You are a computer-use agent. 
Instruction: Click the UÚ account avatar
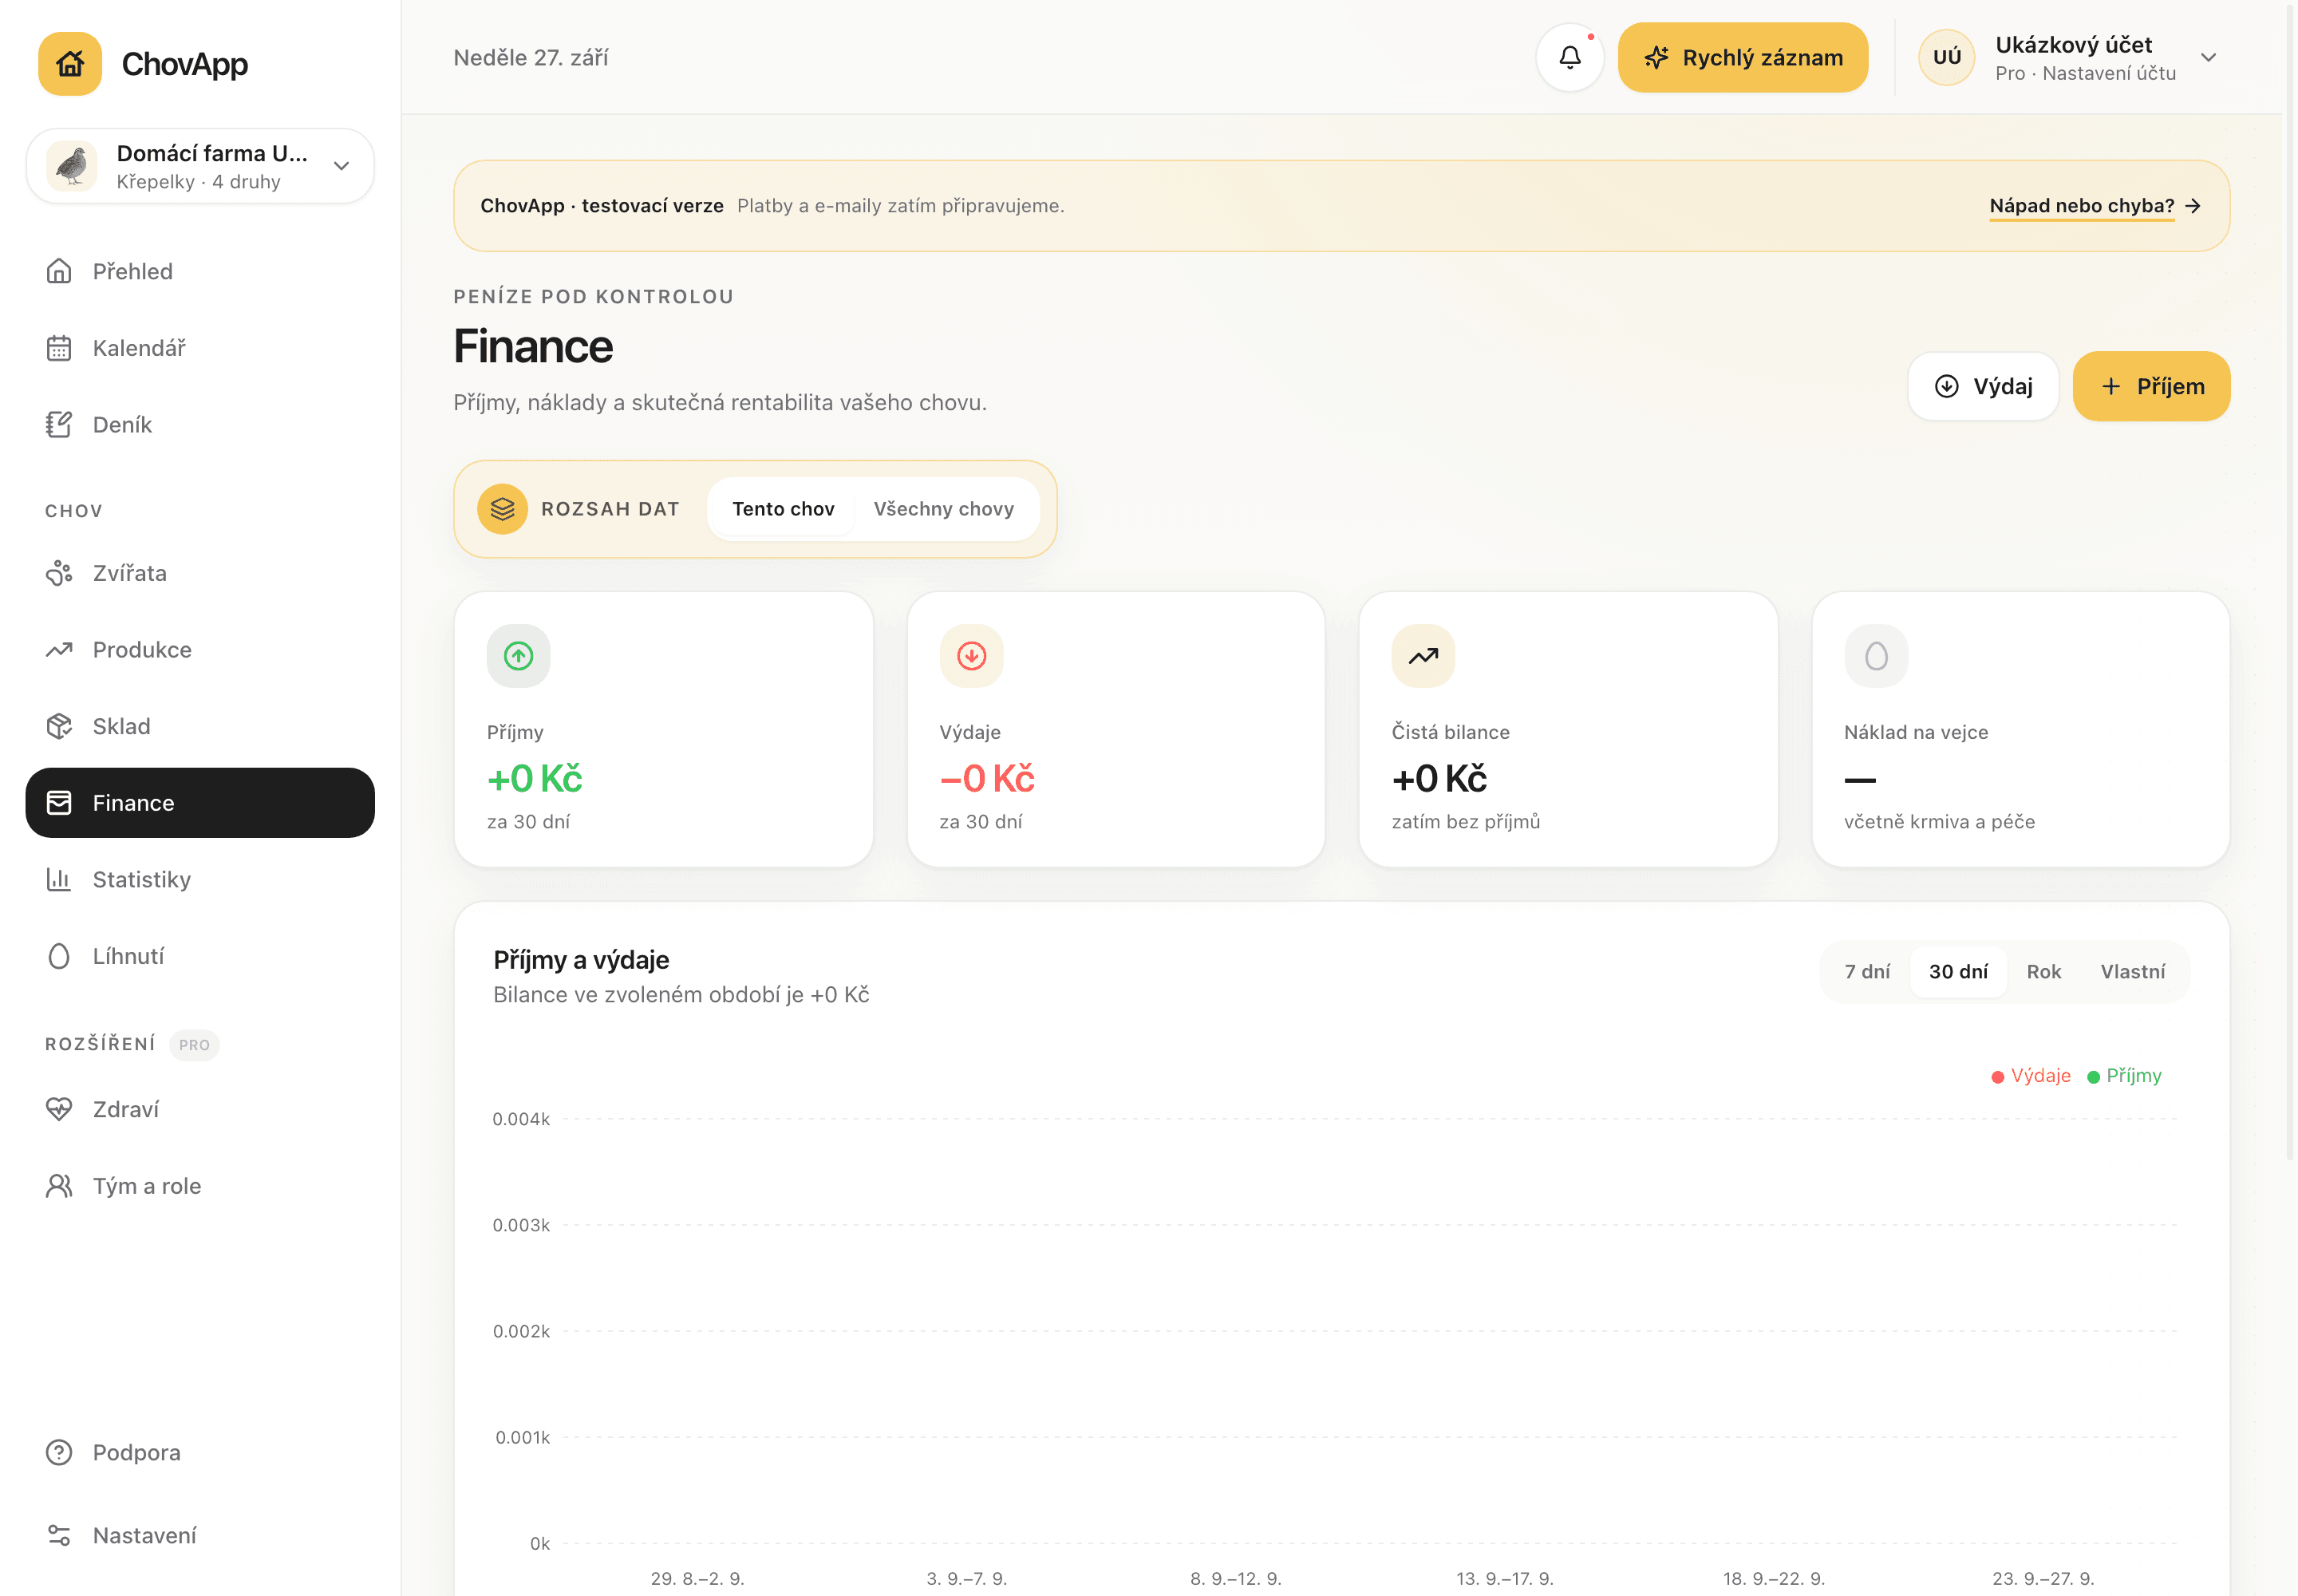tap(1946, 58)
